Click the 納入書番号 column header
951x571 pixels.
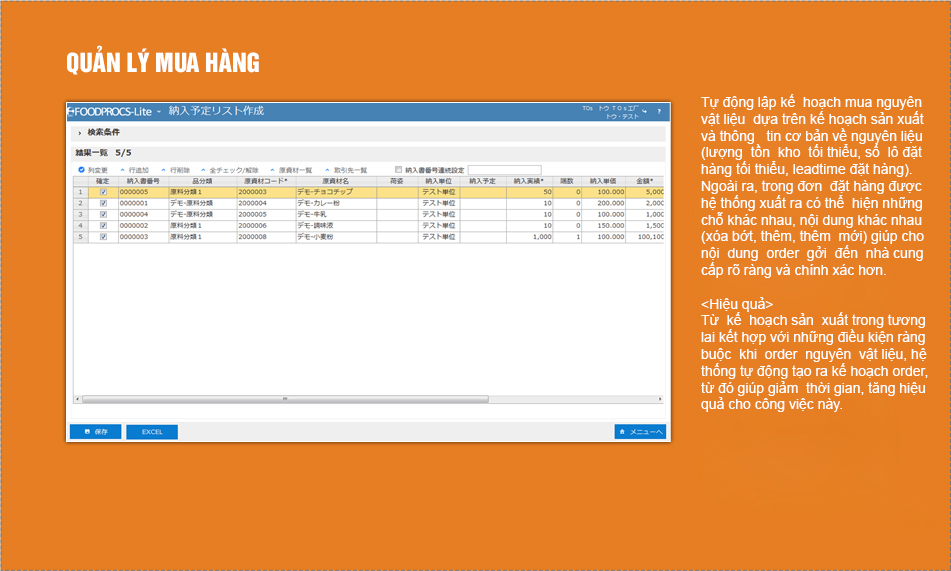pos(143,181)
